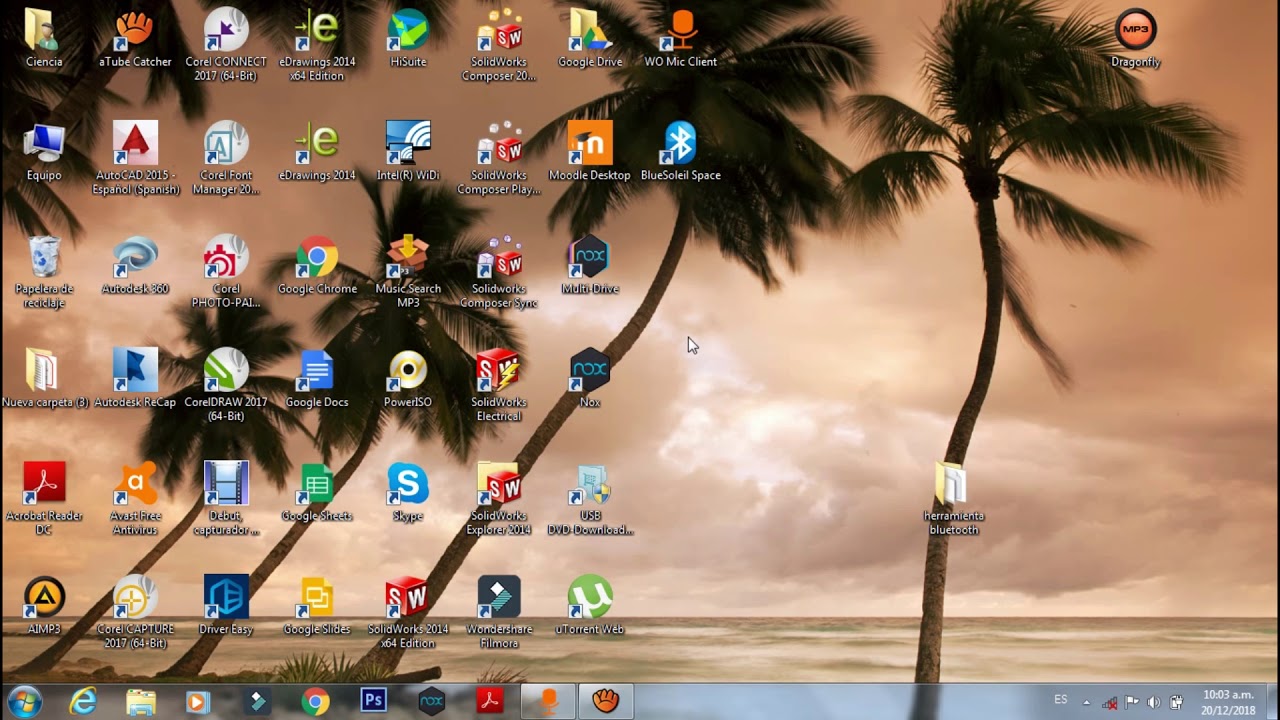Select the Driver Easy desktop icon
Image resolution: width=1280 pixels, height=720 pixels.
[x=226, y=606]
